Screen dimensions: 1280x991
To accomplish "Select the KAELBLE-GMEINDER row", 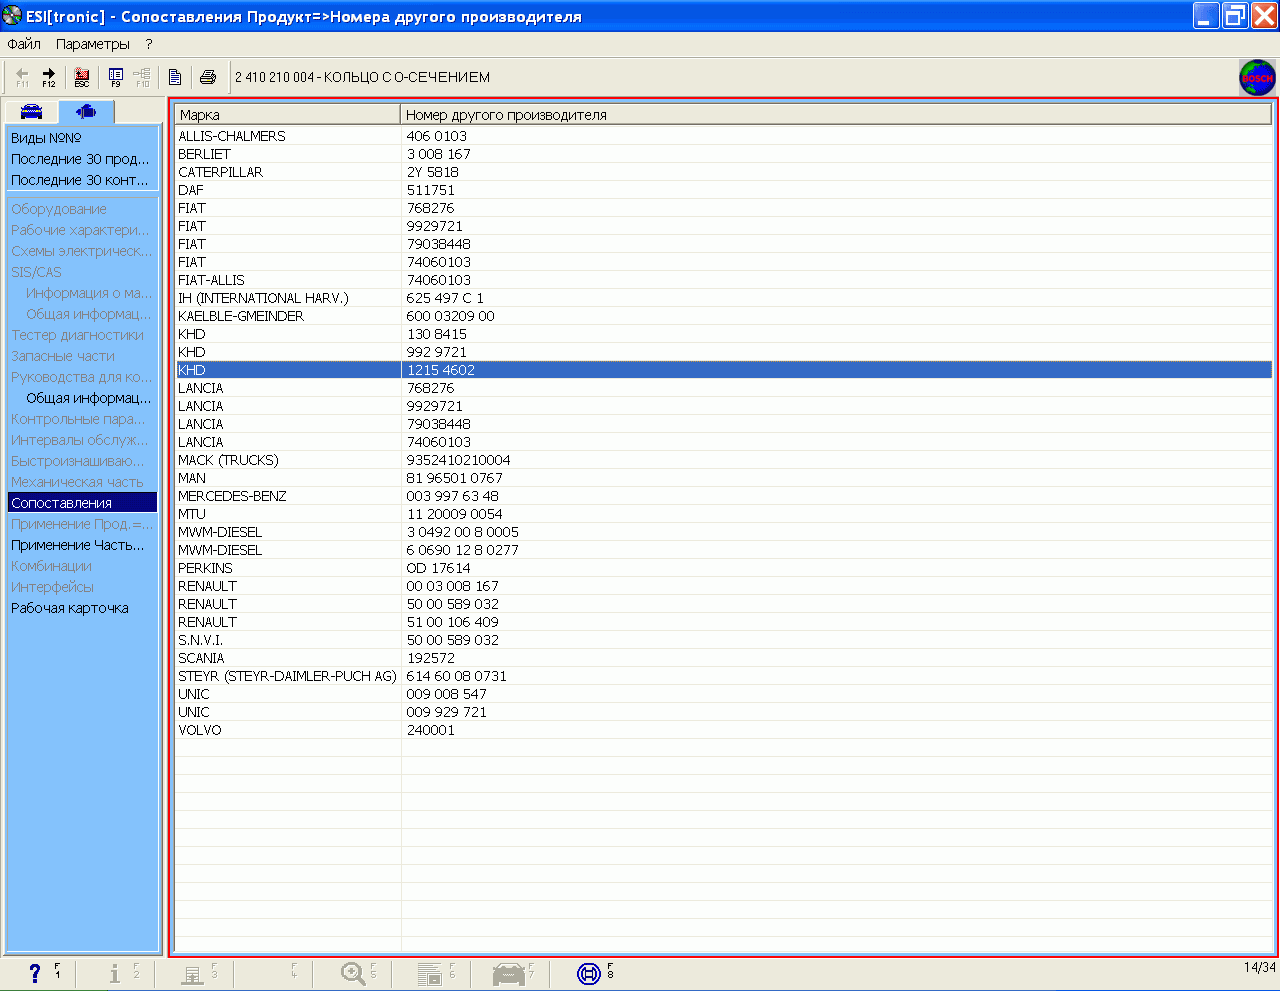I will pos(724,316).
